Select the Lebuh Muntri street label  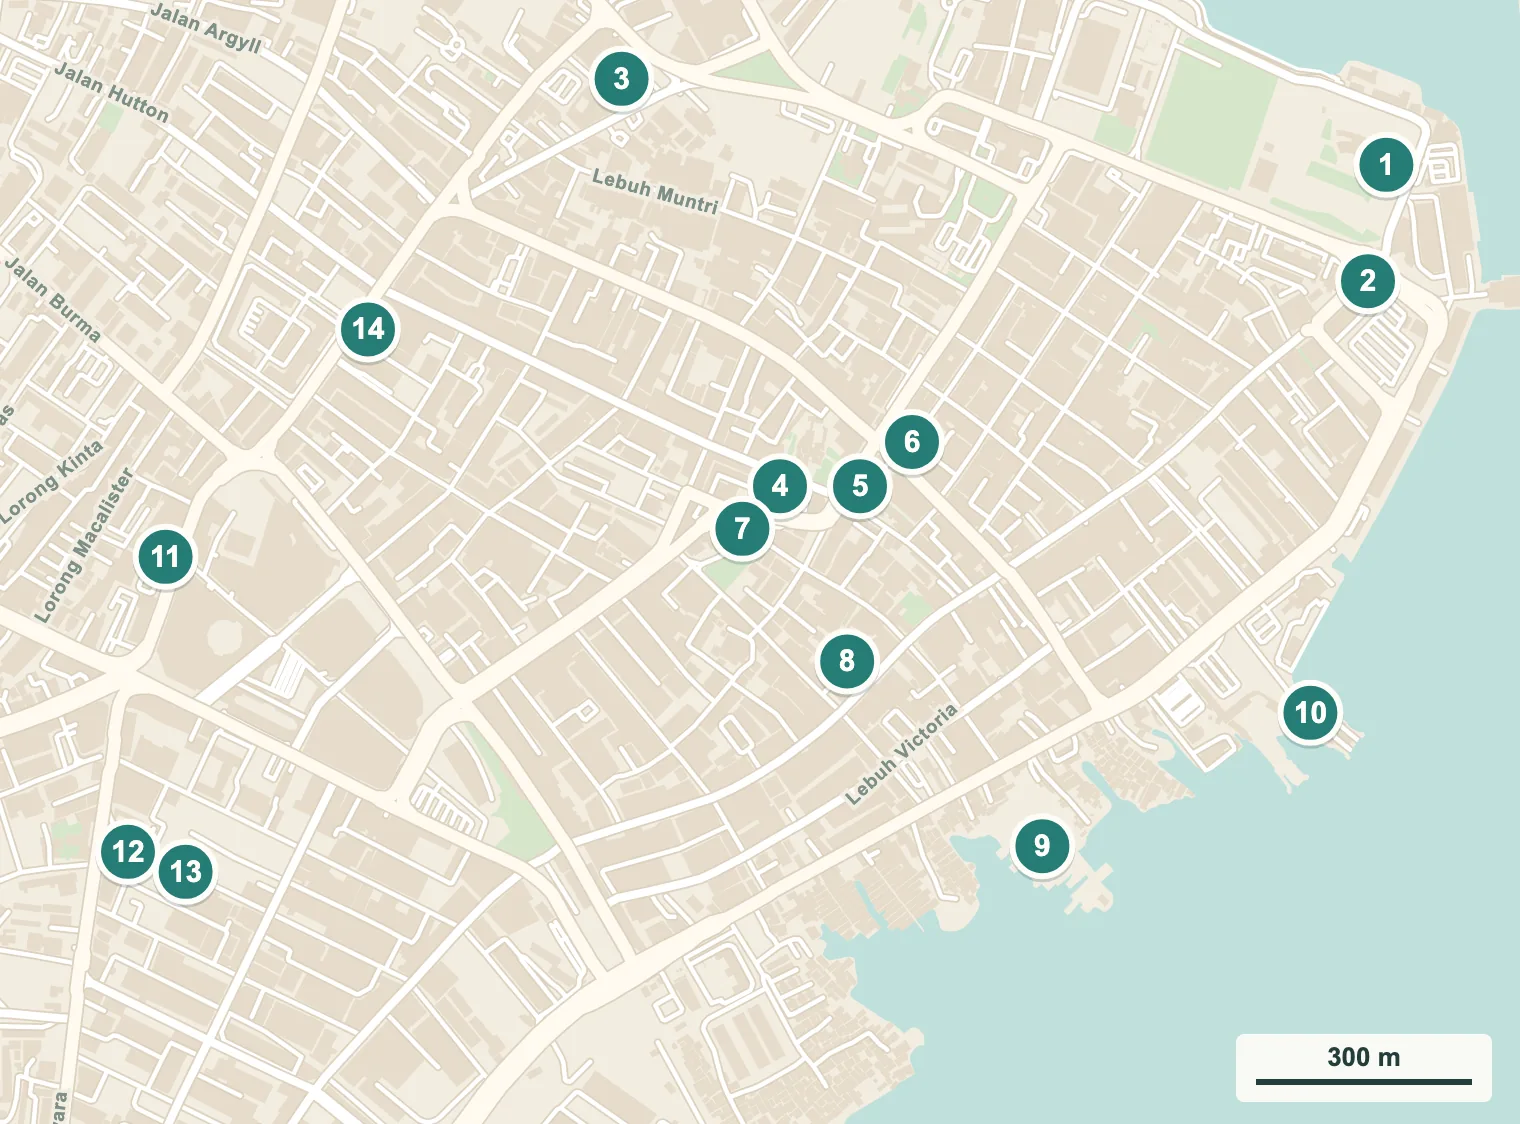click(655, 192)
